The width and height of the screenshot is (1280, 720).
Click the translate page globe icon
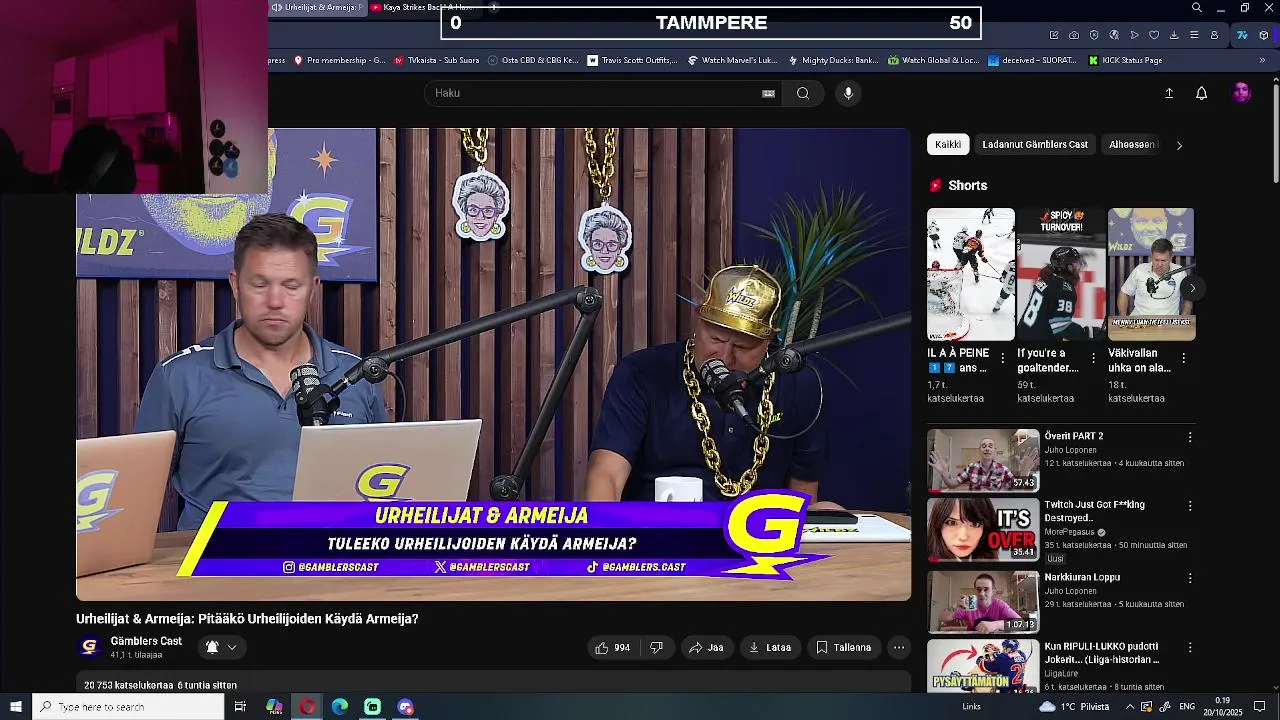click(x=1113, y=35)
